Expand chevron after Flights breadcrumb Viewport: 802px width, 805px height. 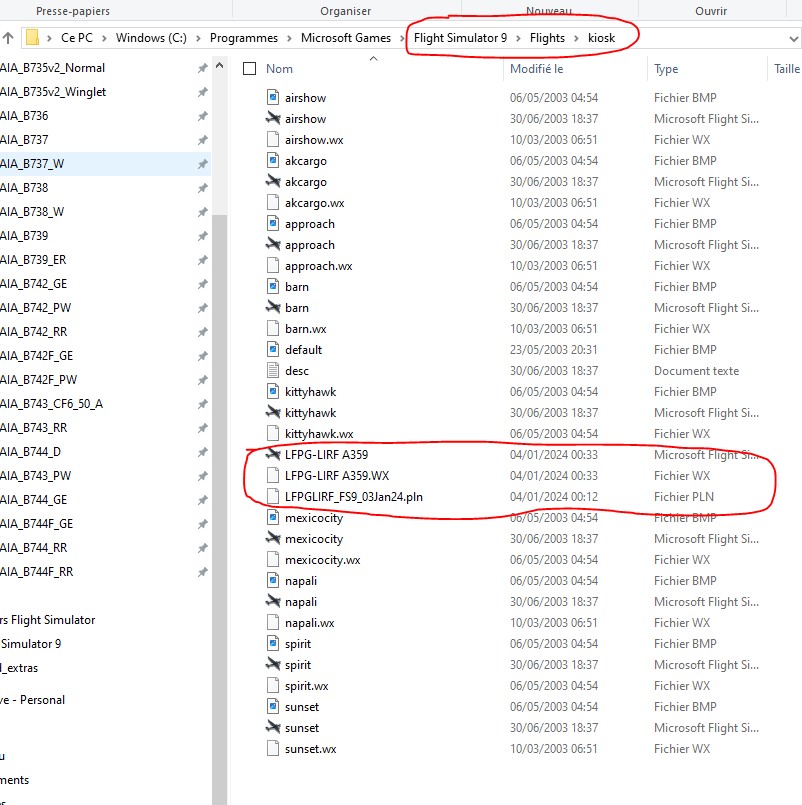coord(576,38)
